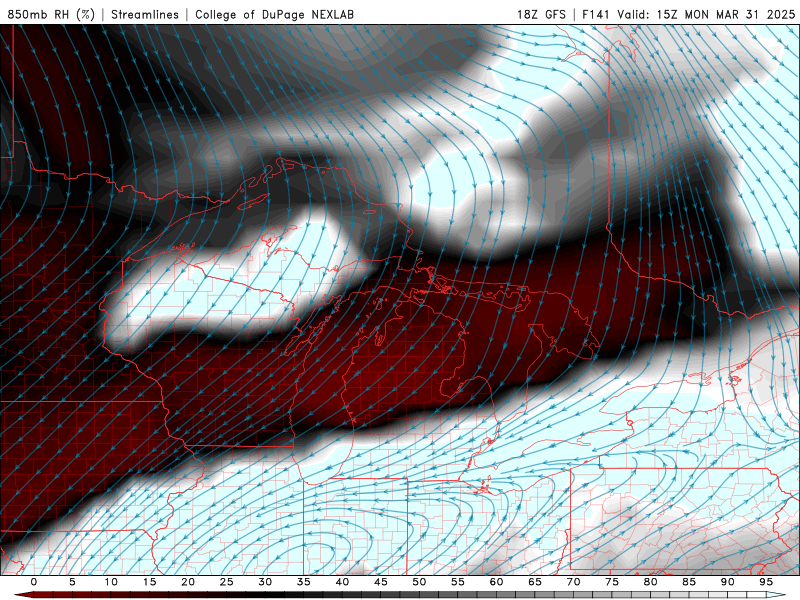Click the 'F141' forecast hour label
The width and height of the screenshot is (800, 600).
[x=596, y=14]
